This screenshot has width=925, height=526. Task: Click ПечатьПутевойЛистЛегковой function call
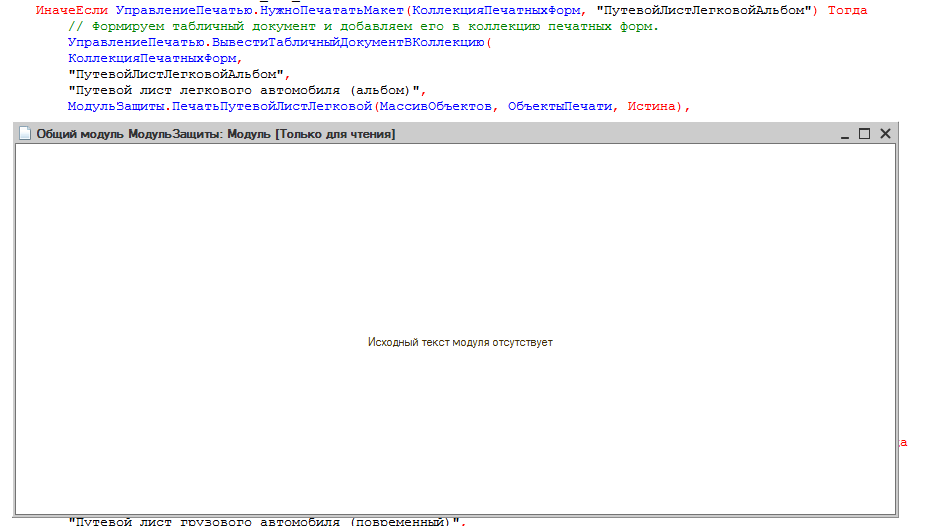272,106
